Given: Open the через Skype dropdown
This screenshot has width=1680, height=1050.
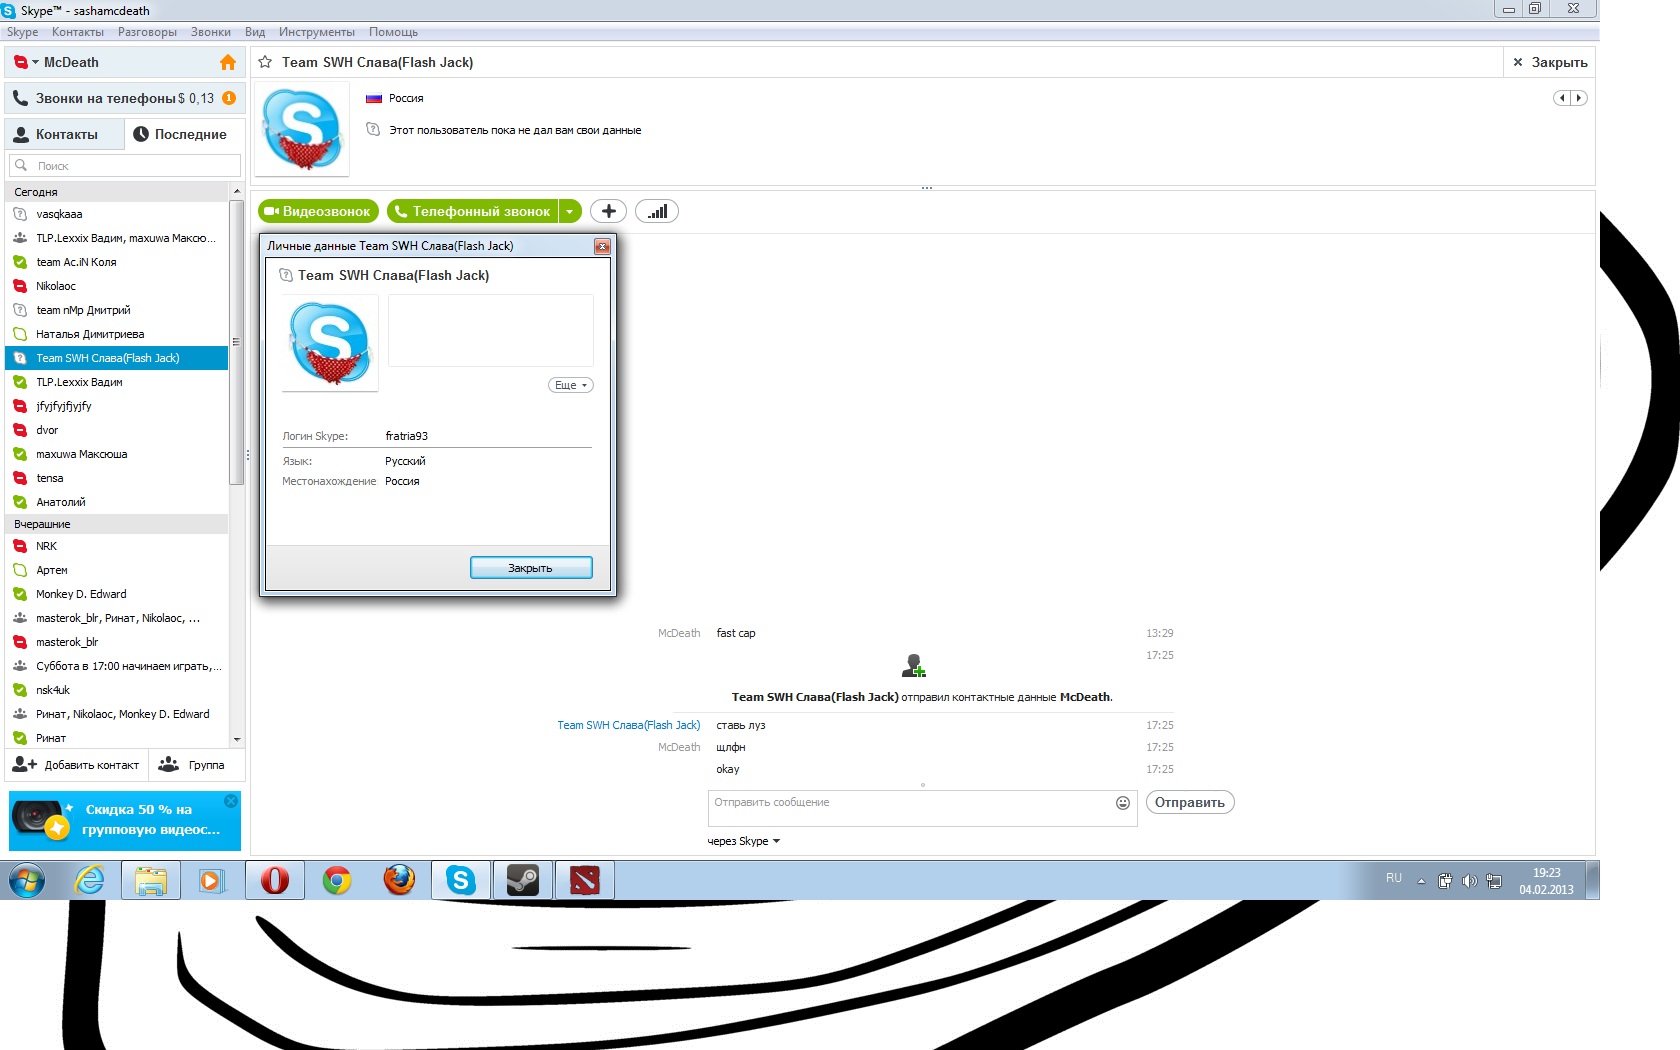Looking at the screenshot, I should [x=743, y=841].
